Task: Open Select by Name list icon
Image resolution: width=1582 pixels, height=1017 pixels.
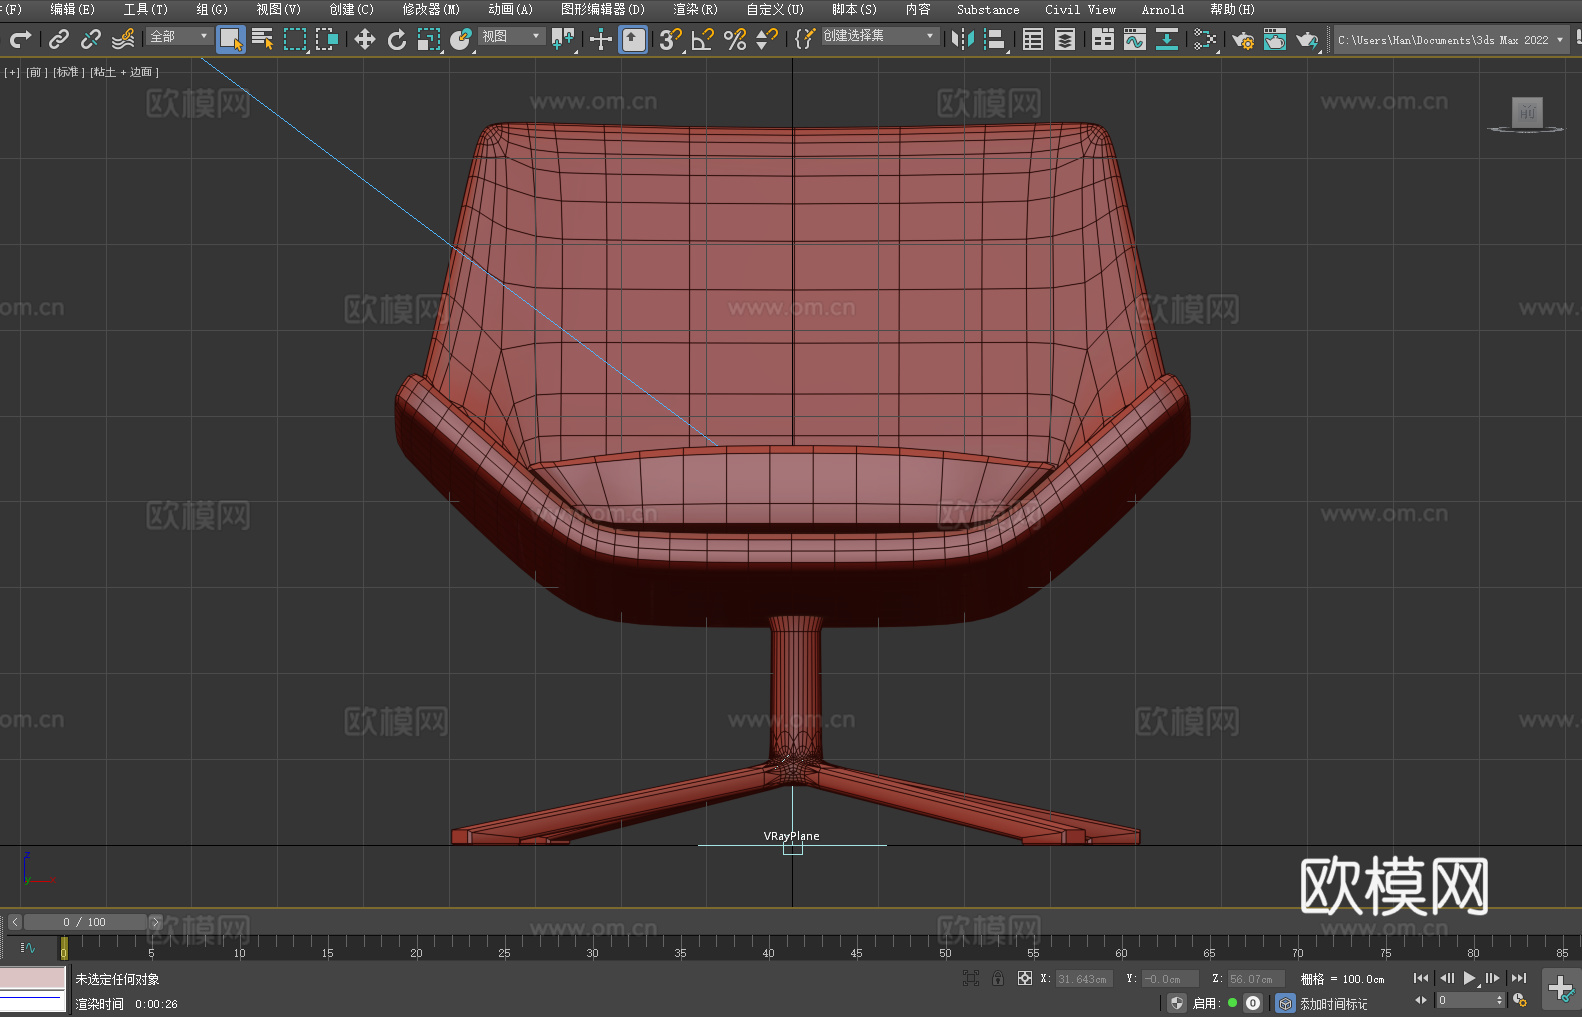Action: point(263,39)
